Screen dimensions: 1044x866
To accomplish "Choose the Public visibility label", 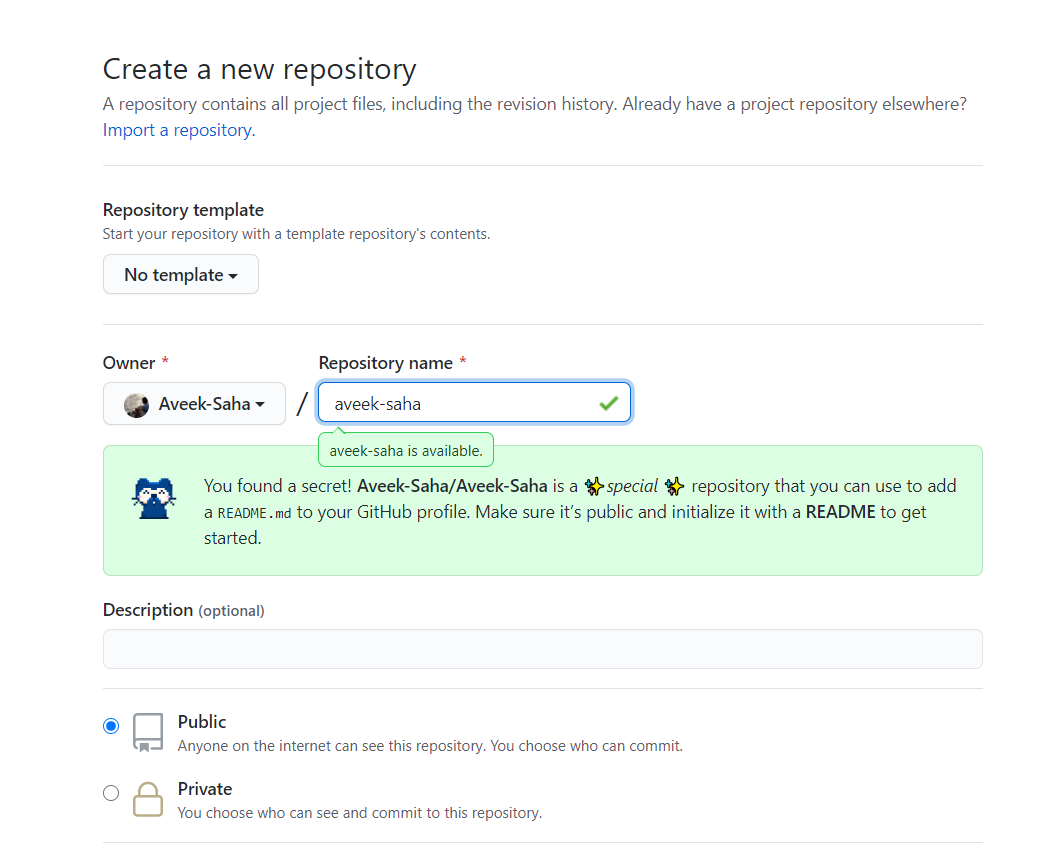I will click(x=202, y=722).
